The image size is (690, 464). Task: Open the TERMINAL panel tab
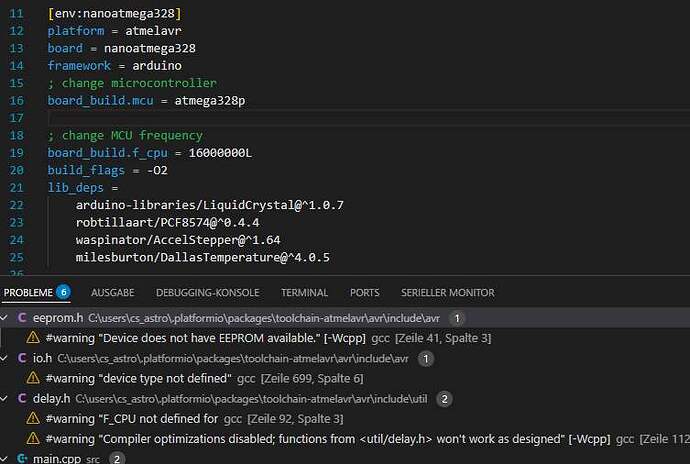point(304,293)
